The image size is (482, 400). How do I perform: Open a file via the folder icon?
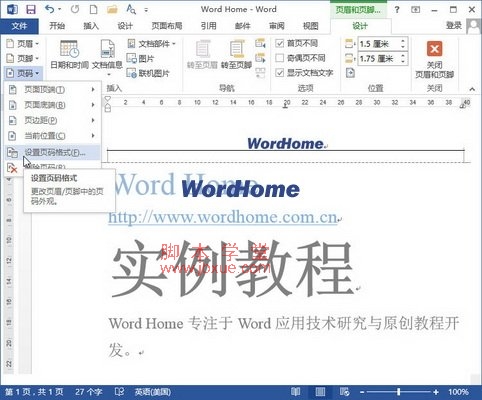(x=112, y=9)
